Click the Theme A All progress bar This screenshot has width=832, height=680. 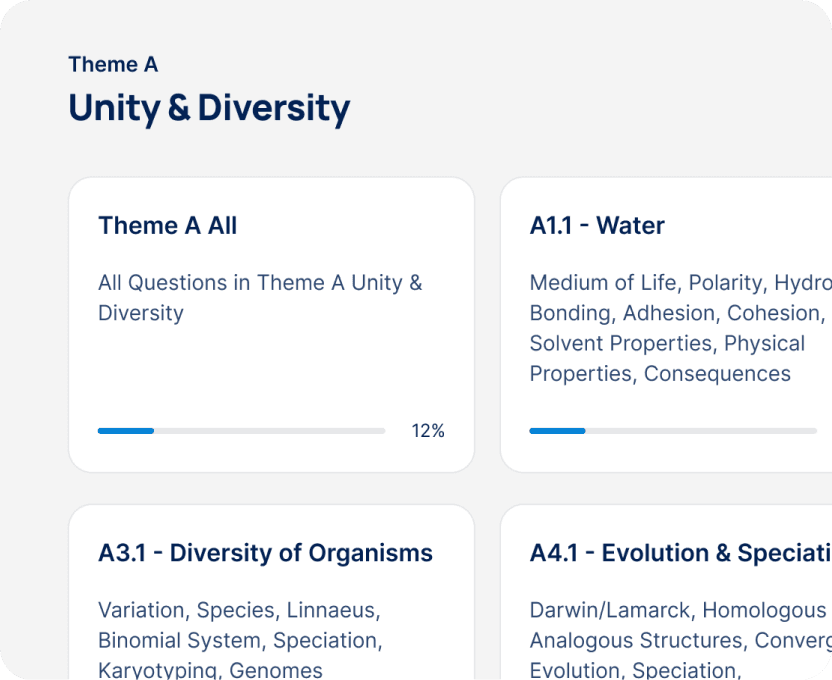pyautogui.click(x=241, y=431)
